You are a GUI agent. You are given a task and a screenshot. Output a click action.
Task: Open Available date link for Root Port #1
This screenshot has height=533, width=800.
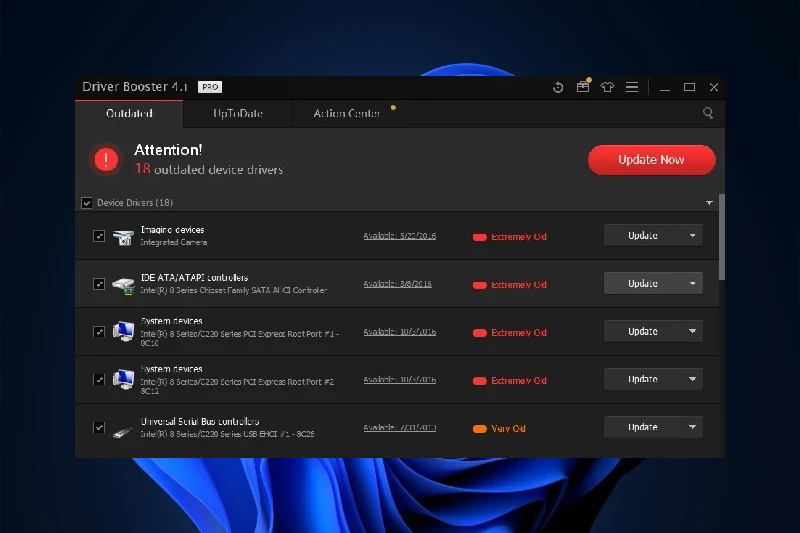point(399,332)
